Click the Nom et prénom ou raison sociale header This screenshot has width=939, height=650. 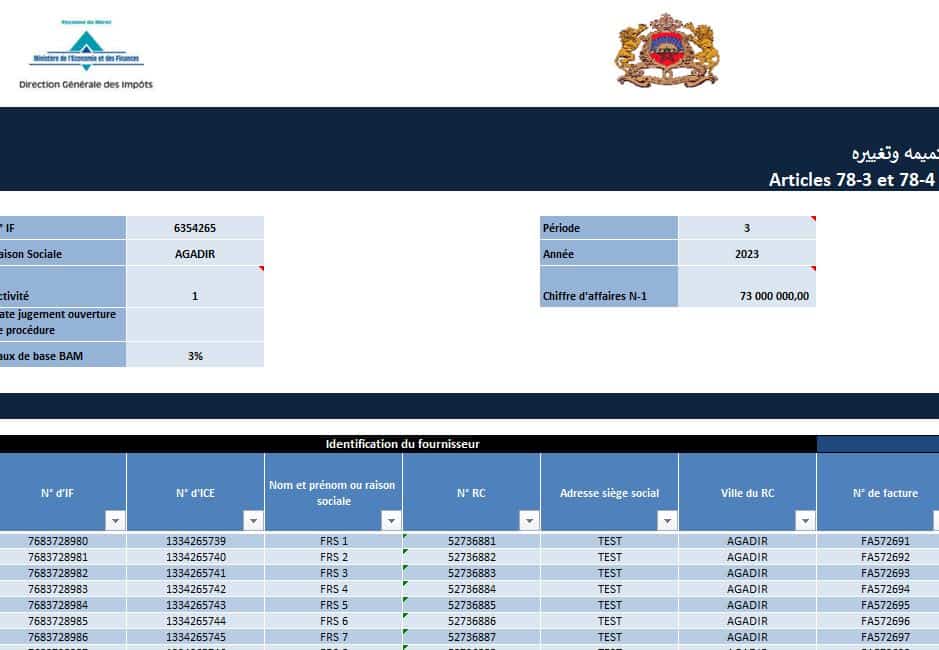click(x=333, y=492)
